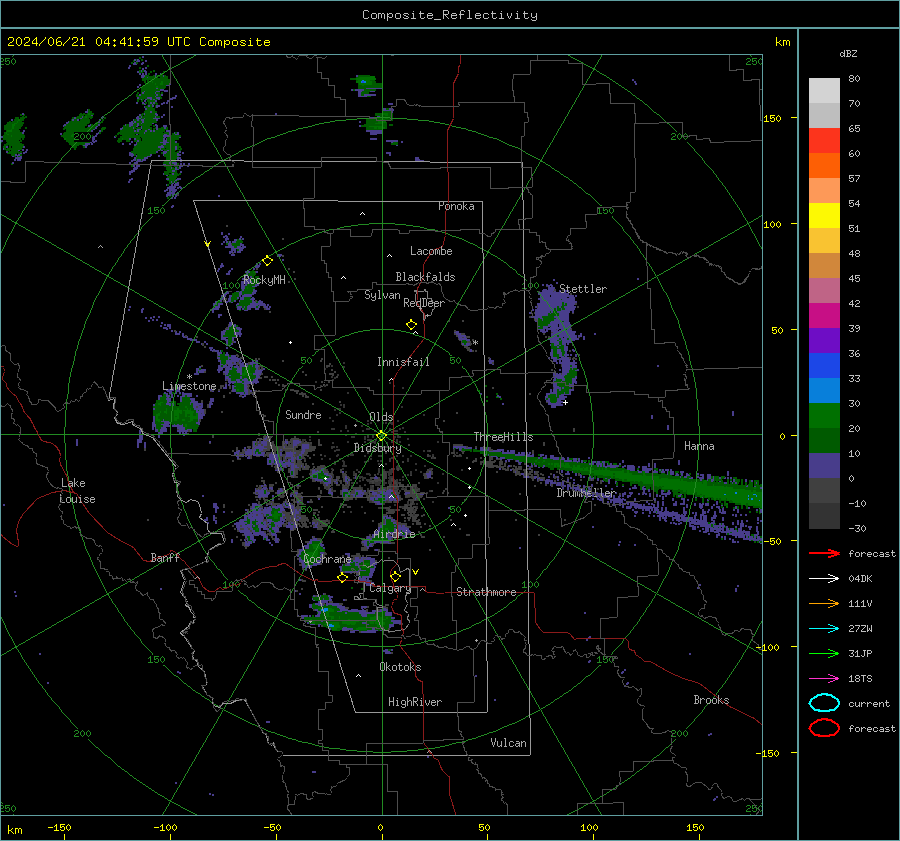Click the magenta 18TS arrow in legend
The height and width of the screenshot is (841, 900).
(x=824, y=679)
